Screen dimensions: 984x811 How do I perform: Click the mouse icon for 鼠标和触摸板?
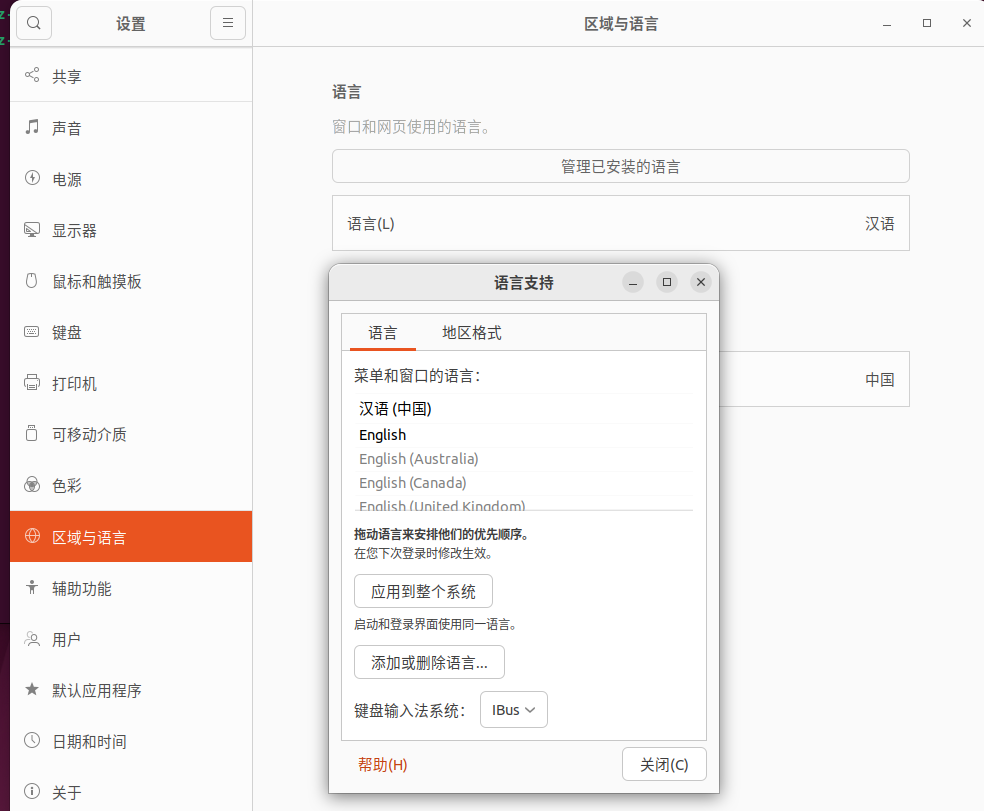pos(32,280)
